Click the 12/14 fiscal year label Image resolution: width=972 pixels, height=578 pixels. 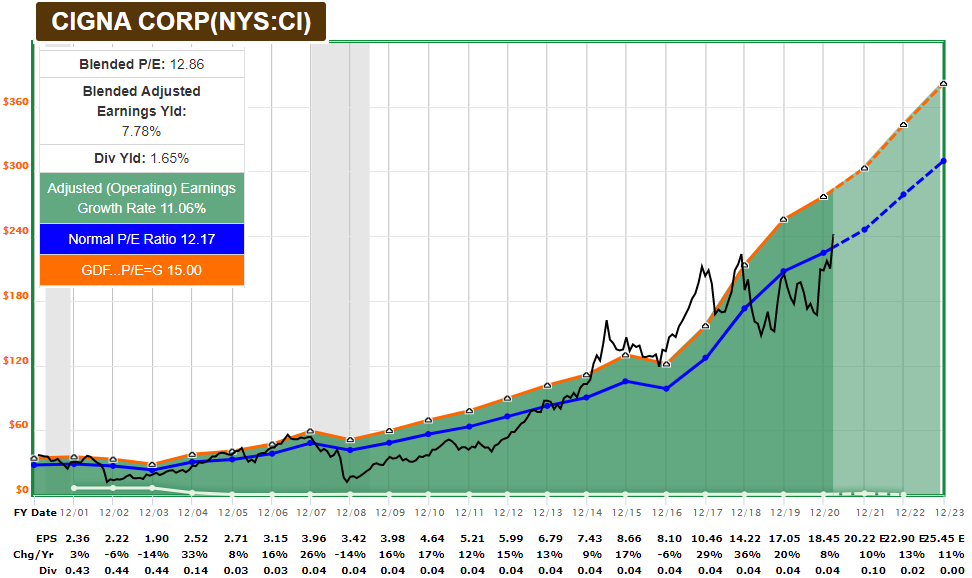tap(587, 512)
